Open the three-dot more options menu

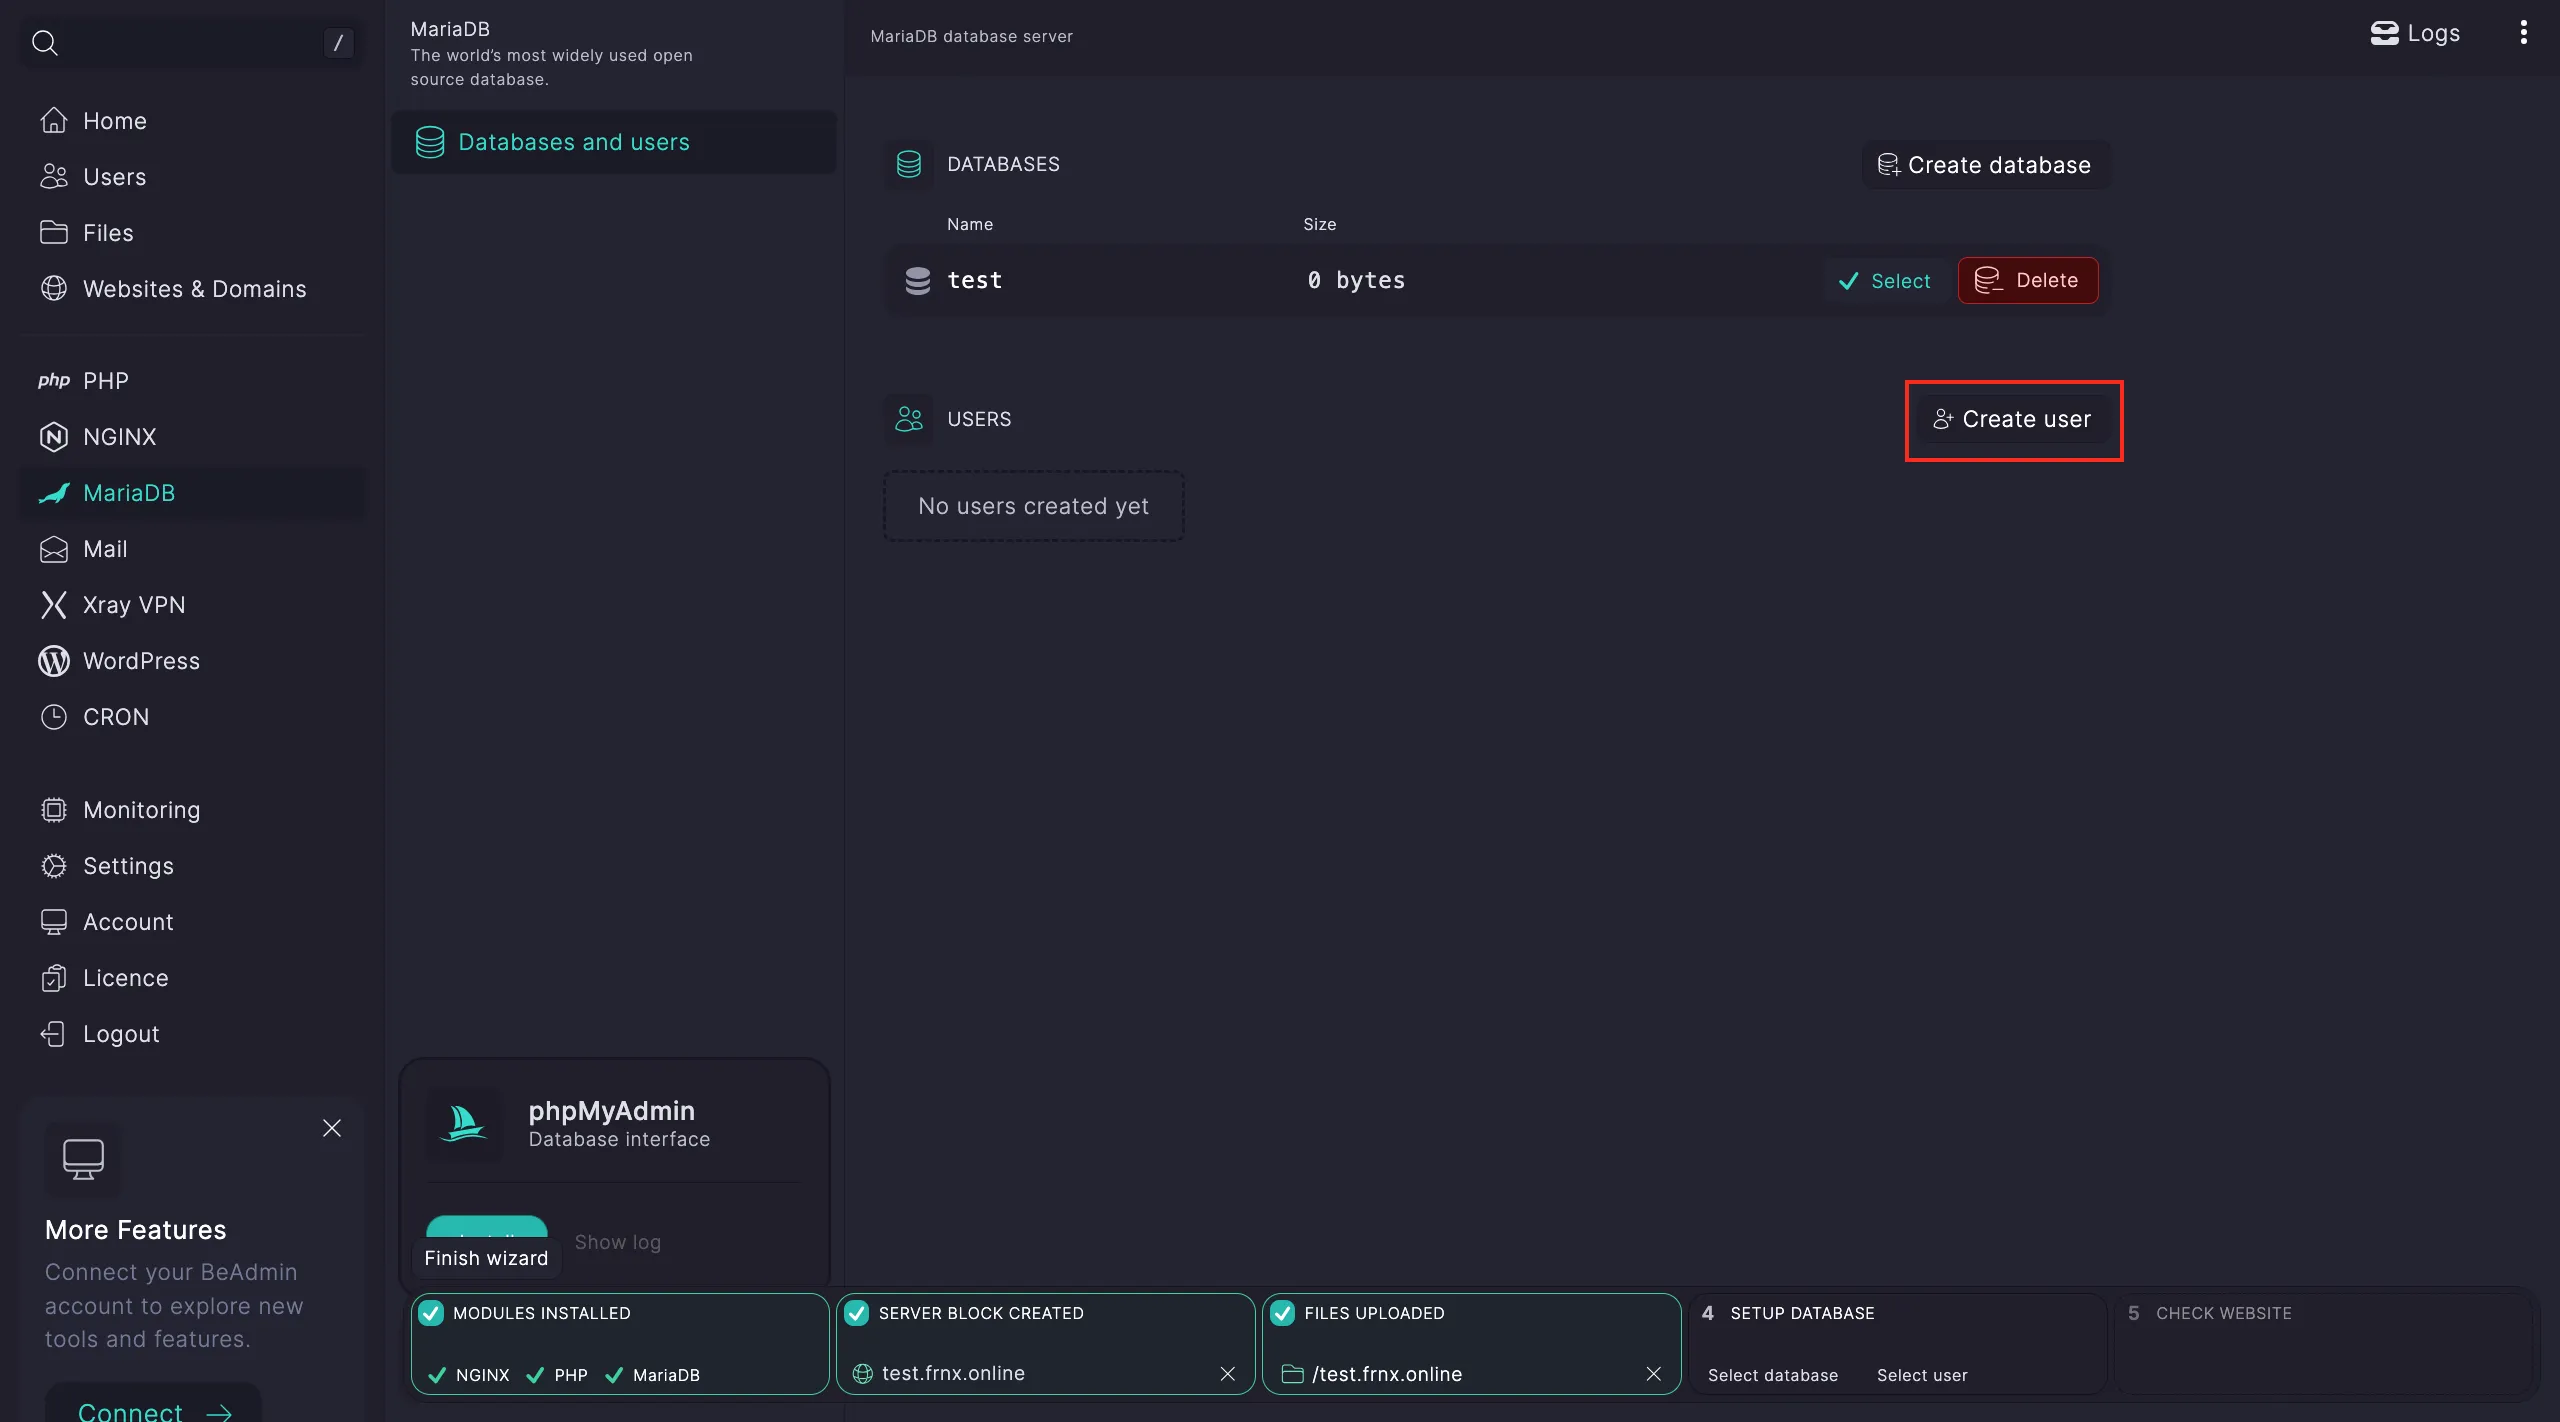click(x=2524, y=33)
